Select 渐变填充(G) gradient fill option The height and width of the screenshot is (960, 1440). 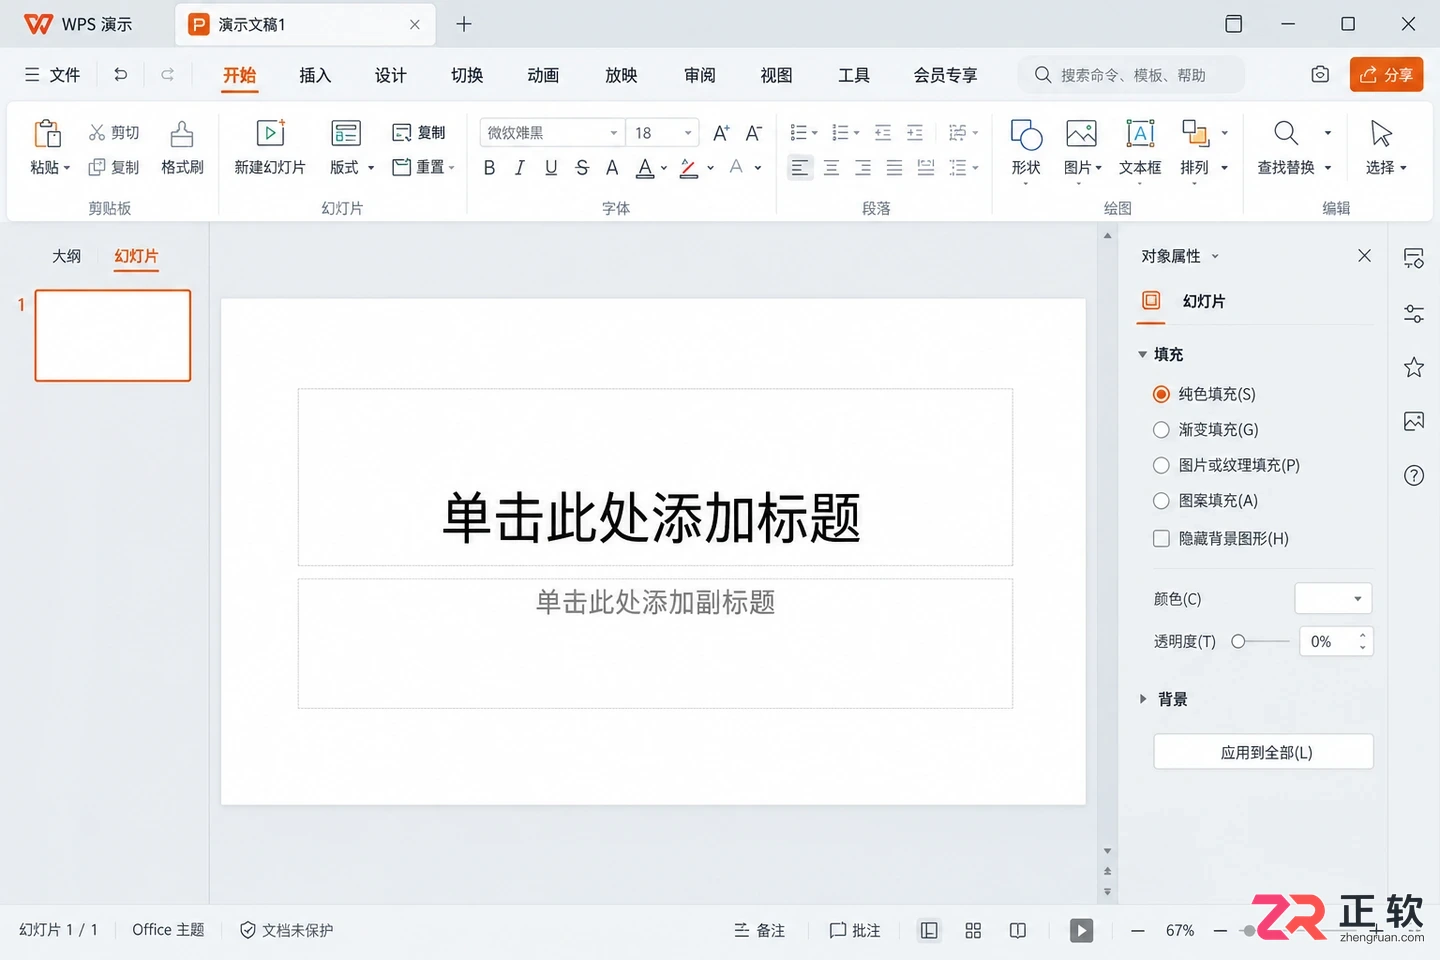pos(1205,430)
